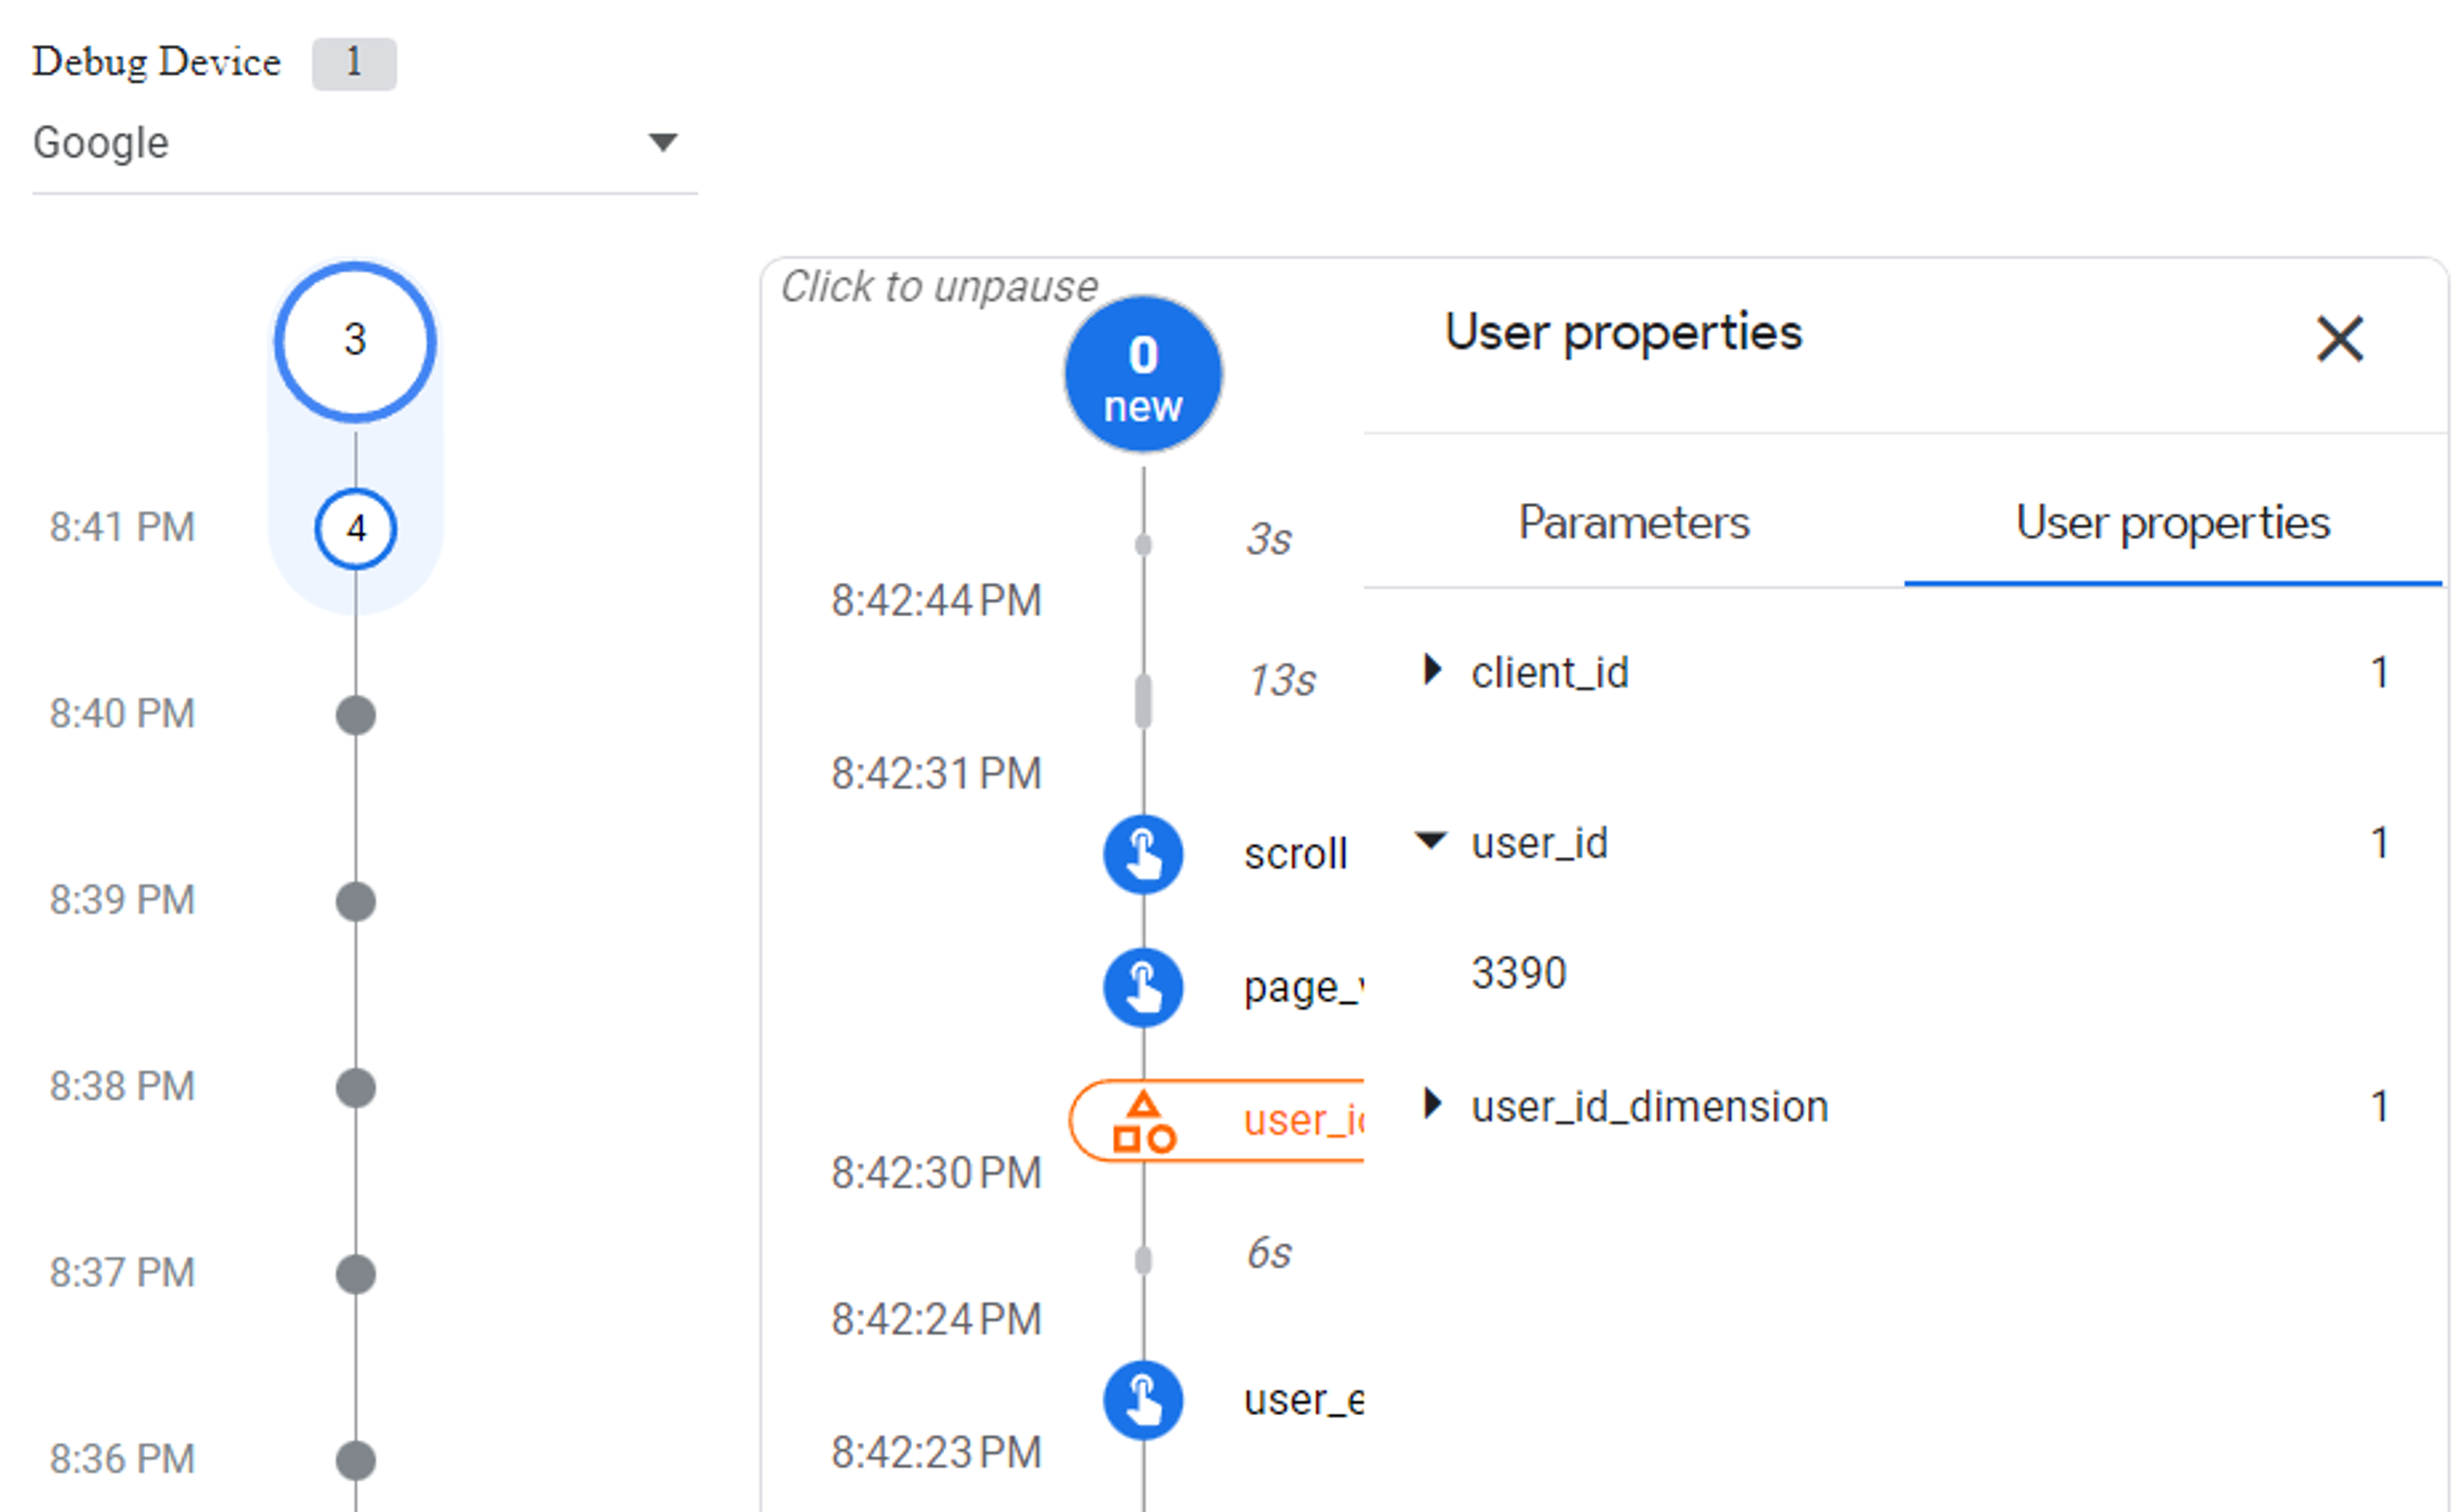Click the user_id value 3390

click(1518, 973)
